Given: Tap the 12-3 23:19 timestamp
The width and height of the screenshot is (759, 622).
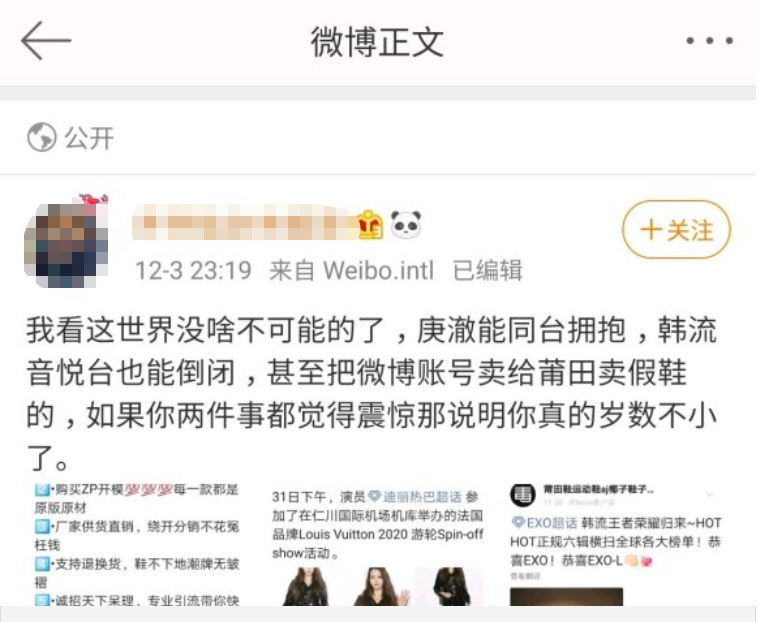Looking at the screenshot, I should click(x=193, y=270).
